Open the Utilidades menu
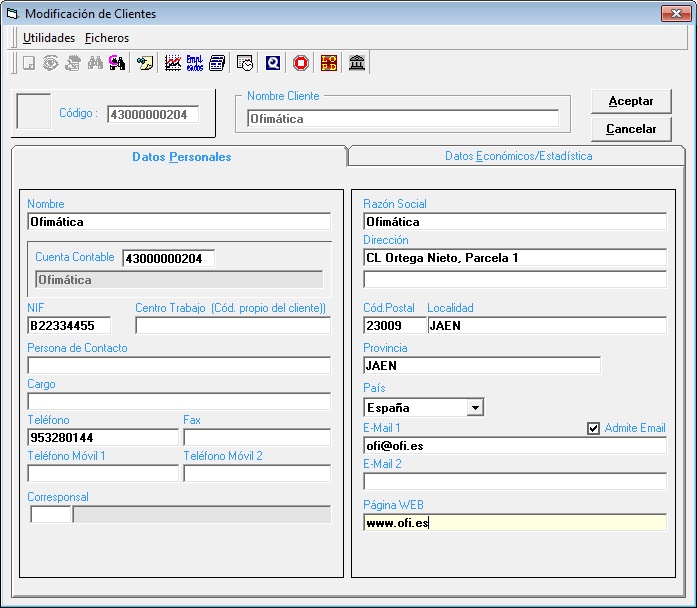 [49, 38]
